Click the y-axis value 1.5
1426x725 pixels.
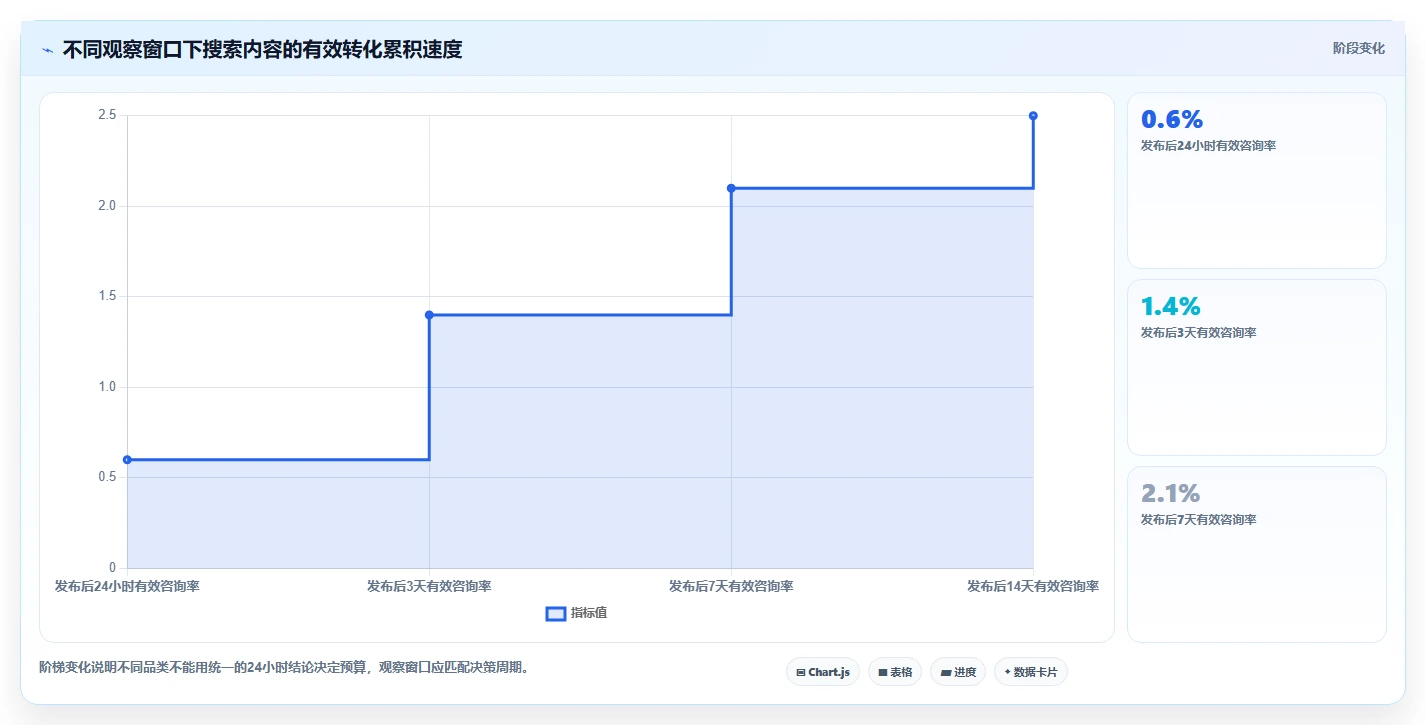pos(107,297)
